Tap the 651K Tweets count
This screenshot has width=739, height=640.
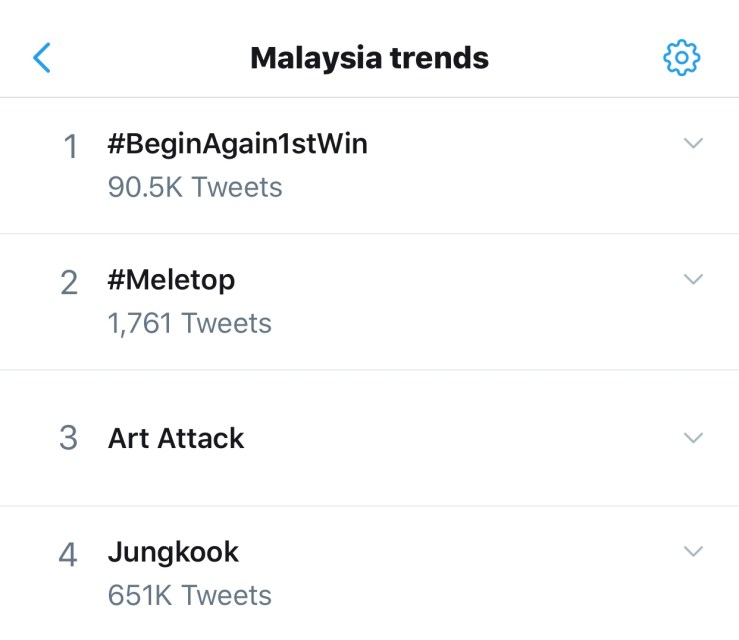pos(189,595)
